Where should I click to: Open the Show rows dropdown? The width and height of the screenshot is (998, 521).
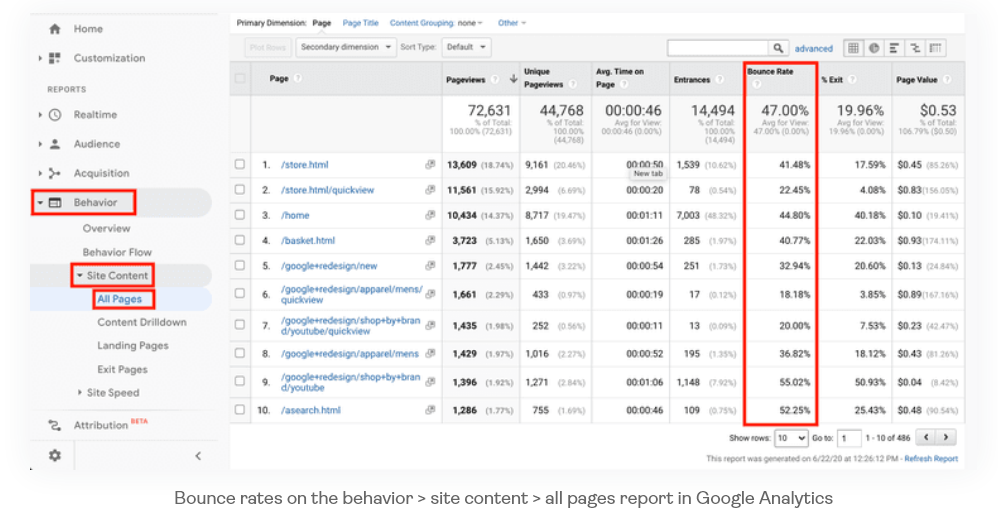[x=791, y=438]
